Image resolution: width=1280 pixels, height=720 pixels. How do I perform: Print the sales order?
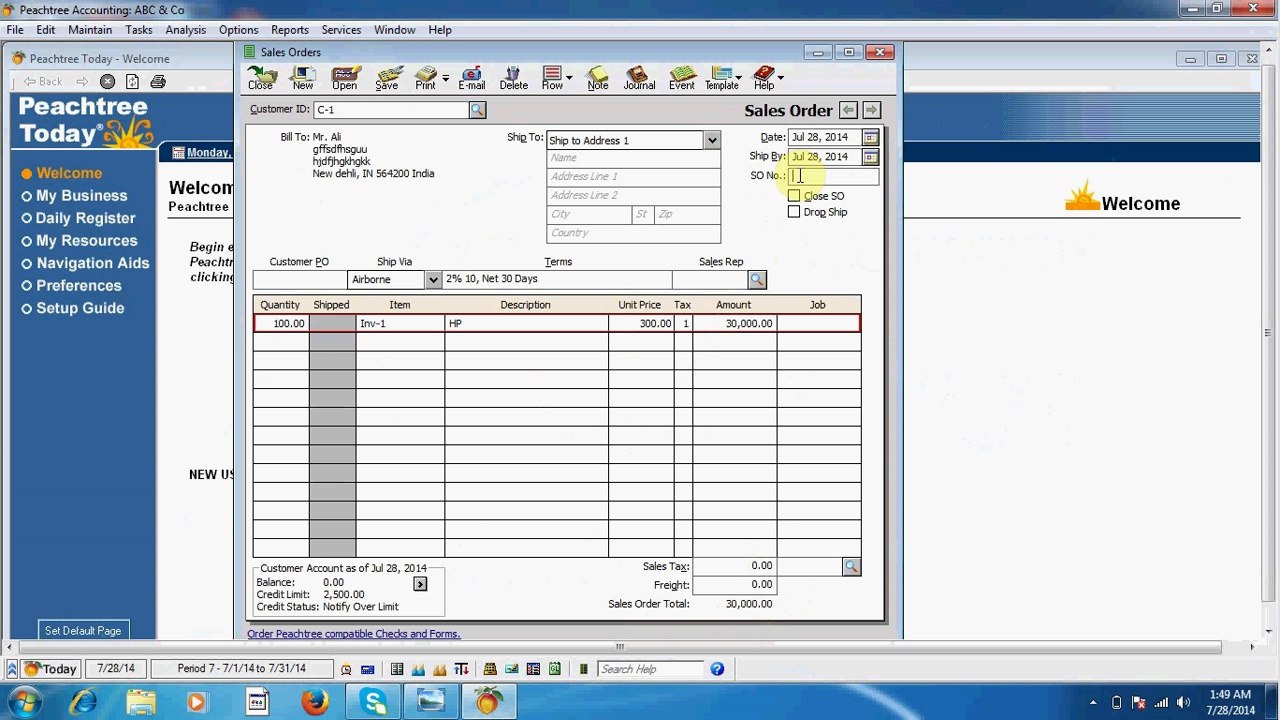click(426, 78)
